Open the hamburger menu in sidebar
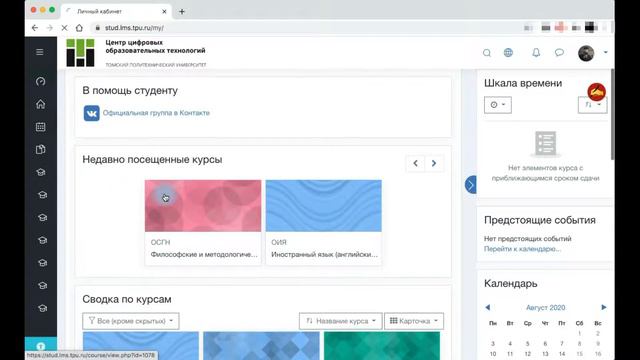 pos(40,52)
